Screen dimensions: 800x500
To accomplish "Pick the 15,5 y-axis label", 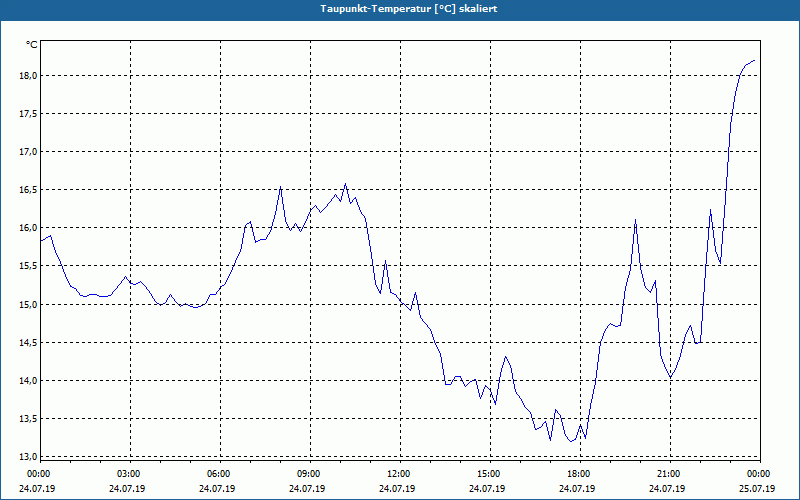I will (29, 266).
